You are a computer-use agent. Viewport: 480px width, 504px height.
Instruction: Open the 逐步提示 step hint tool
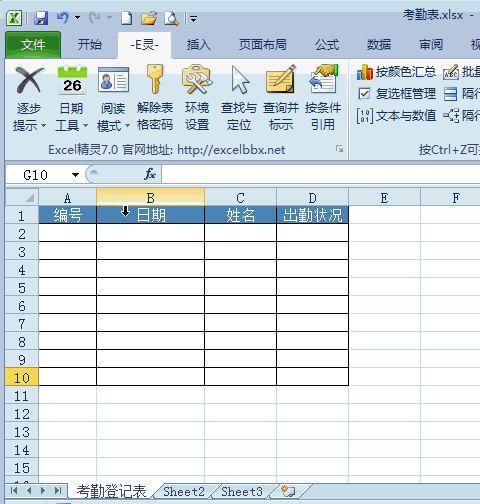29,98
